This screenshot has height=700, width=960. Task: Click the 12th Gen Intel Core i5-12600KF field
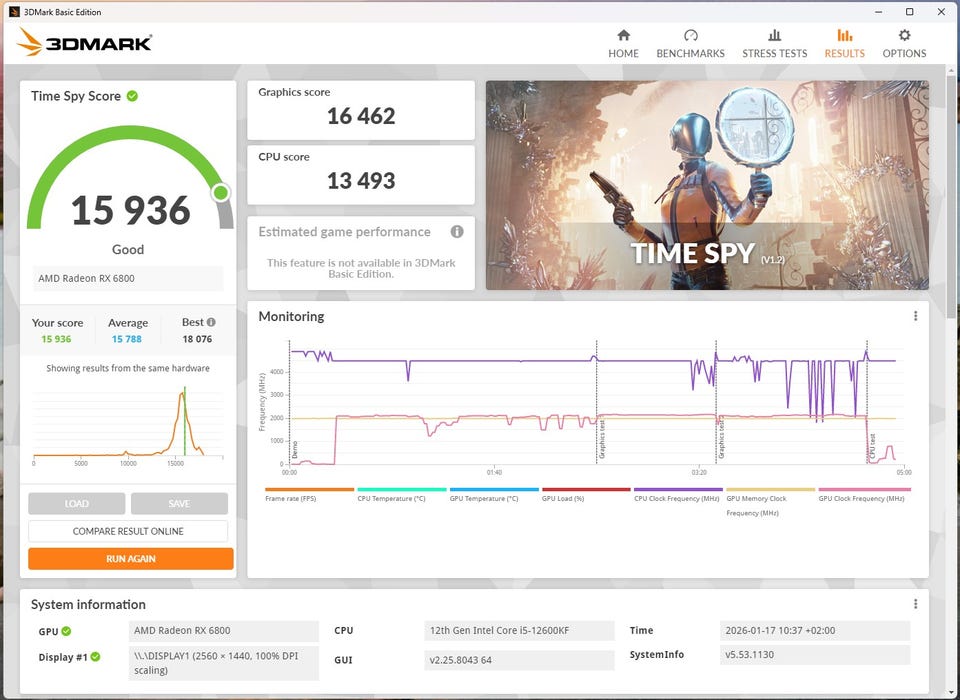[519, 630]
